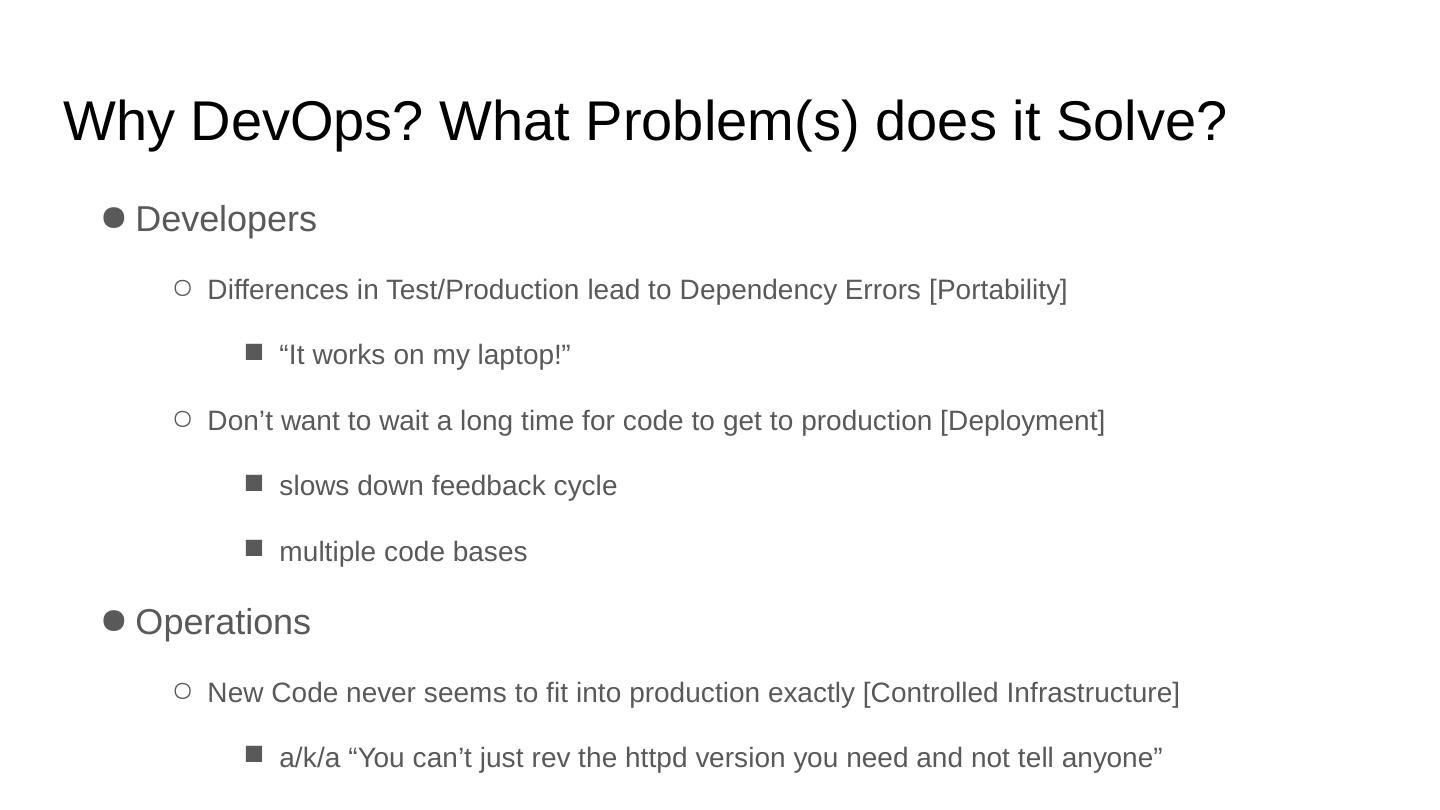Click the "[Deployment]" tag text

point(1022,421)
